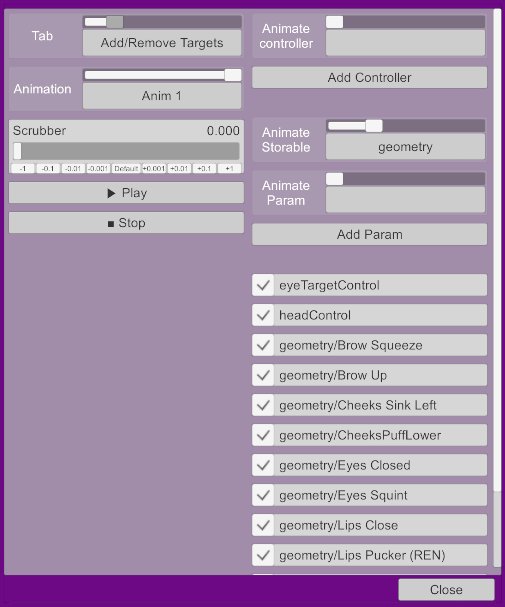Click the Add Controller button
Image resolution: width=505 pixels, height=607 pixels.
coord(369,77)
